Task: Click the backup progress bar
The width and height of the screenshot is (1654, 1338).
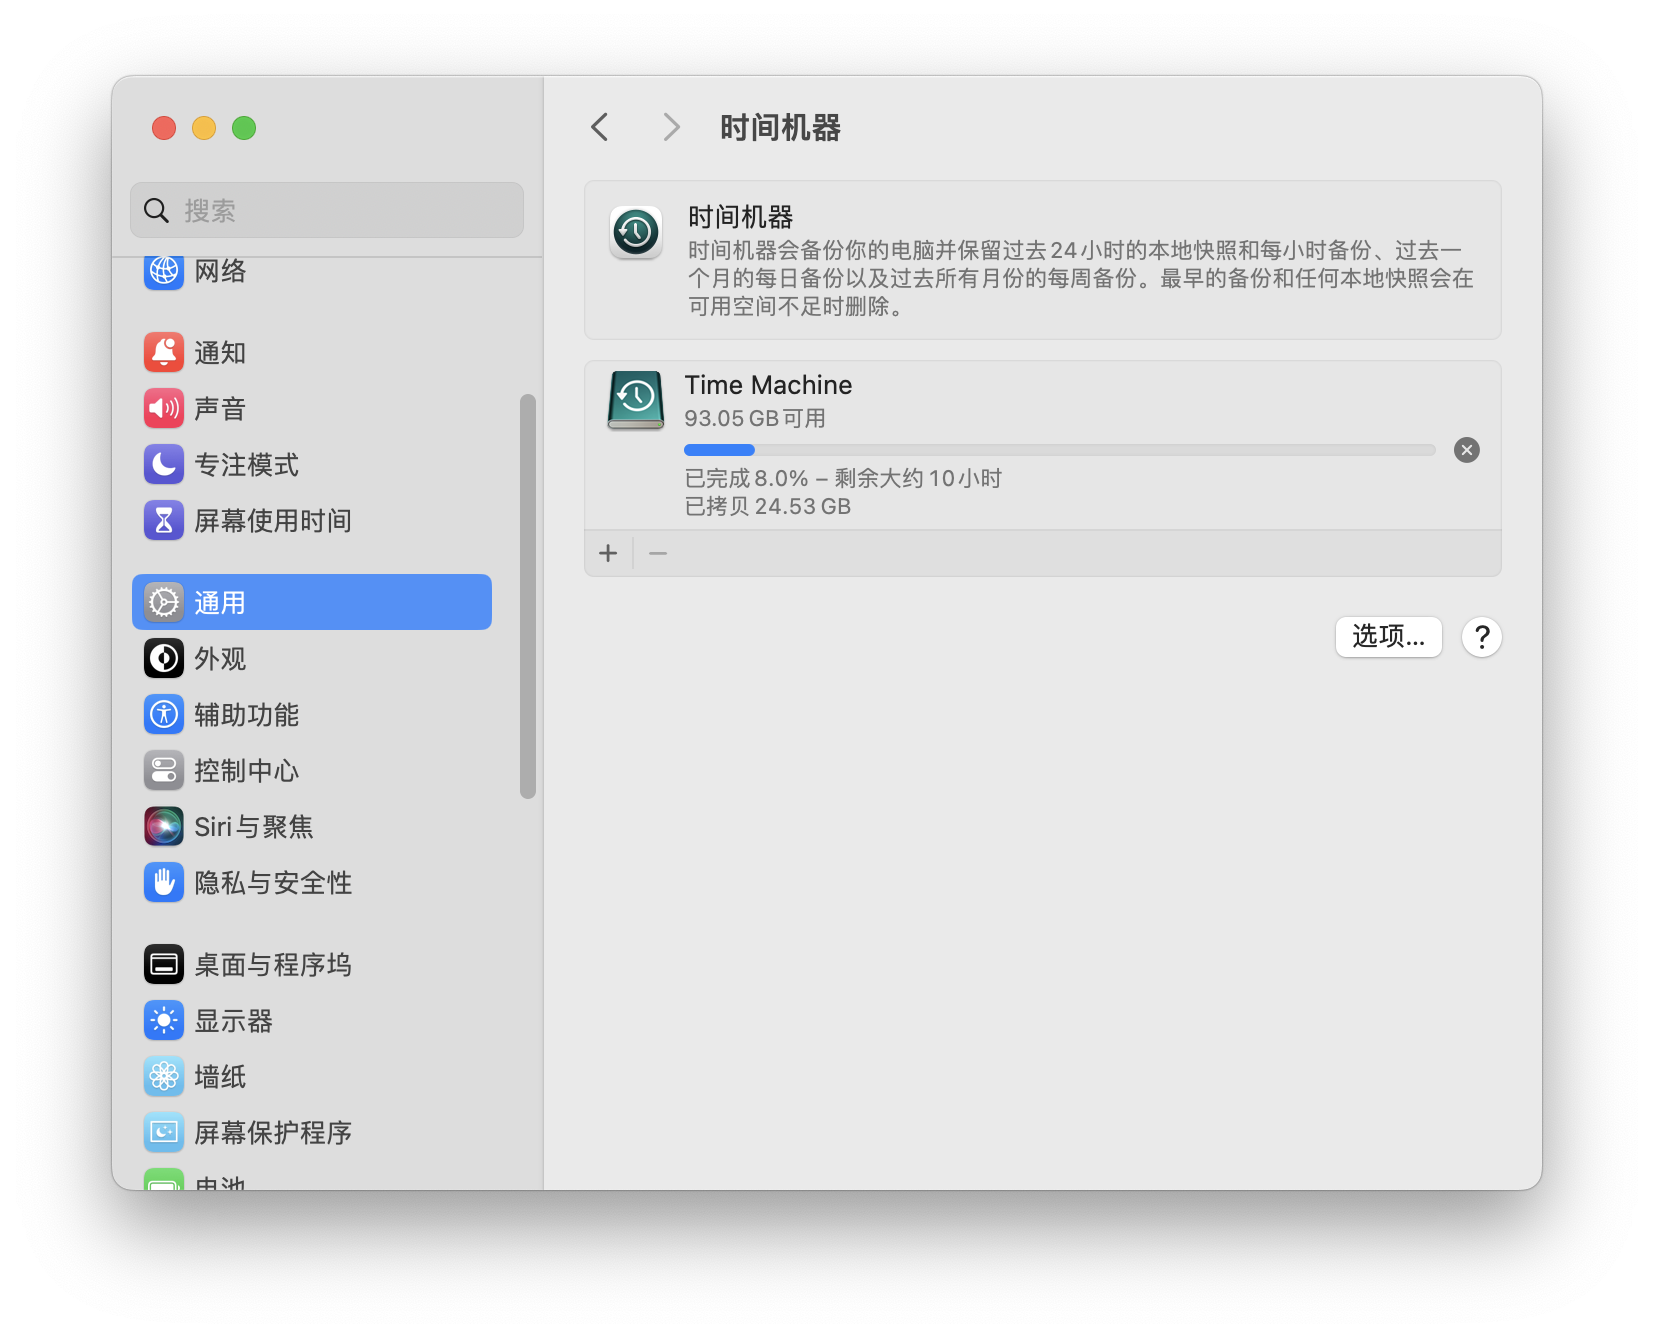Action: [x=1059, y=450]
